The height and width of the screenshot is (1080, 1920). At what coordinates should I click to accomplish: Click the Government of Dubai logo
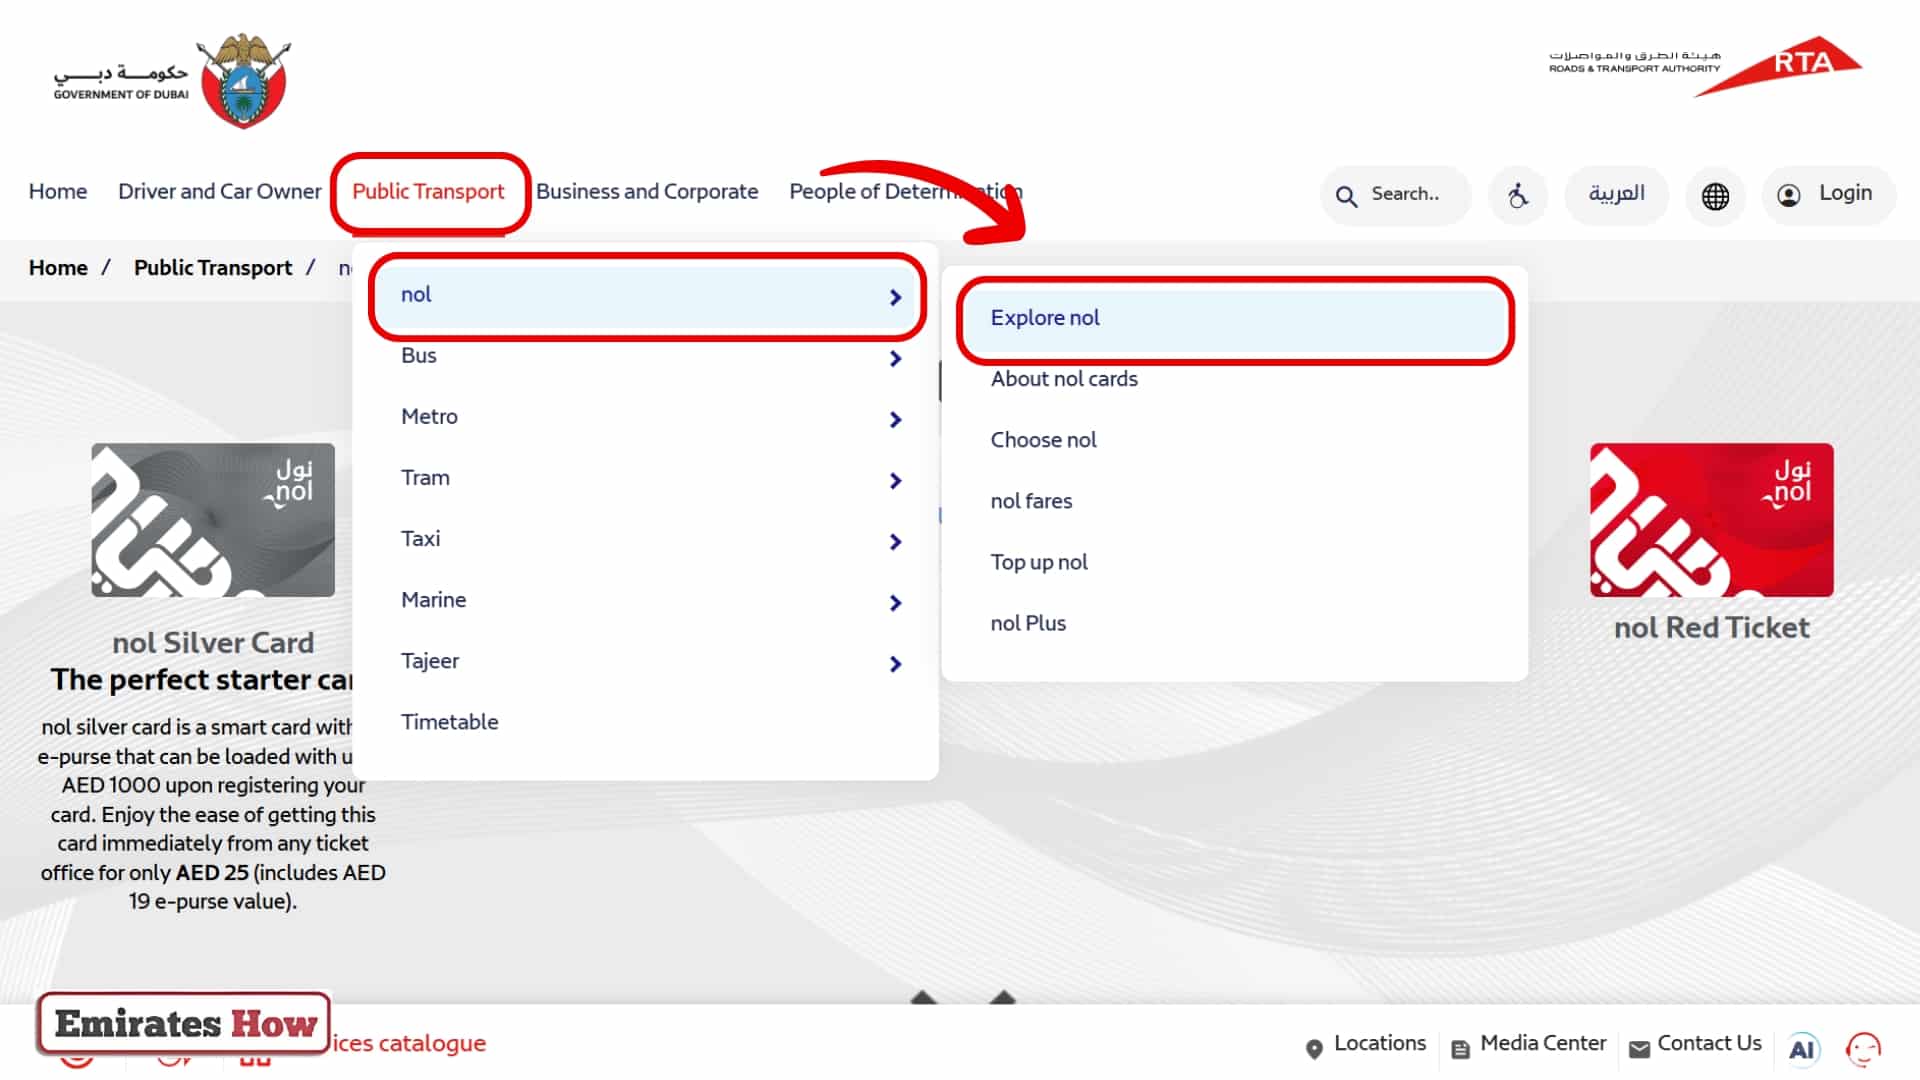click(x=171, y=81)
